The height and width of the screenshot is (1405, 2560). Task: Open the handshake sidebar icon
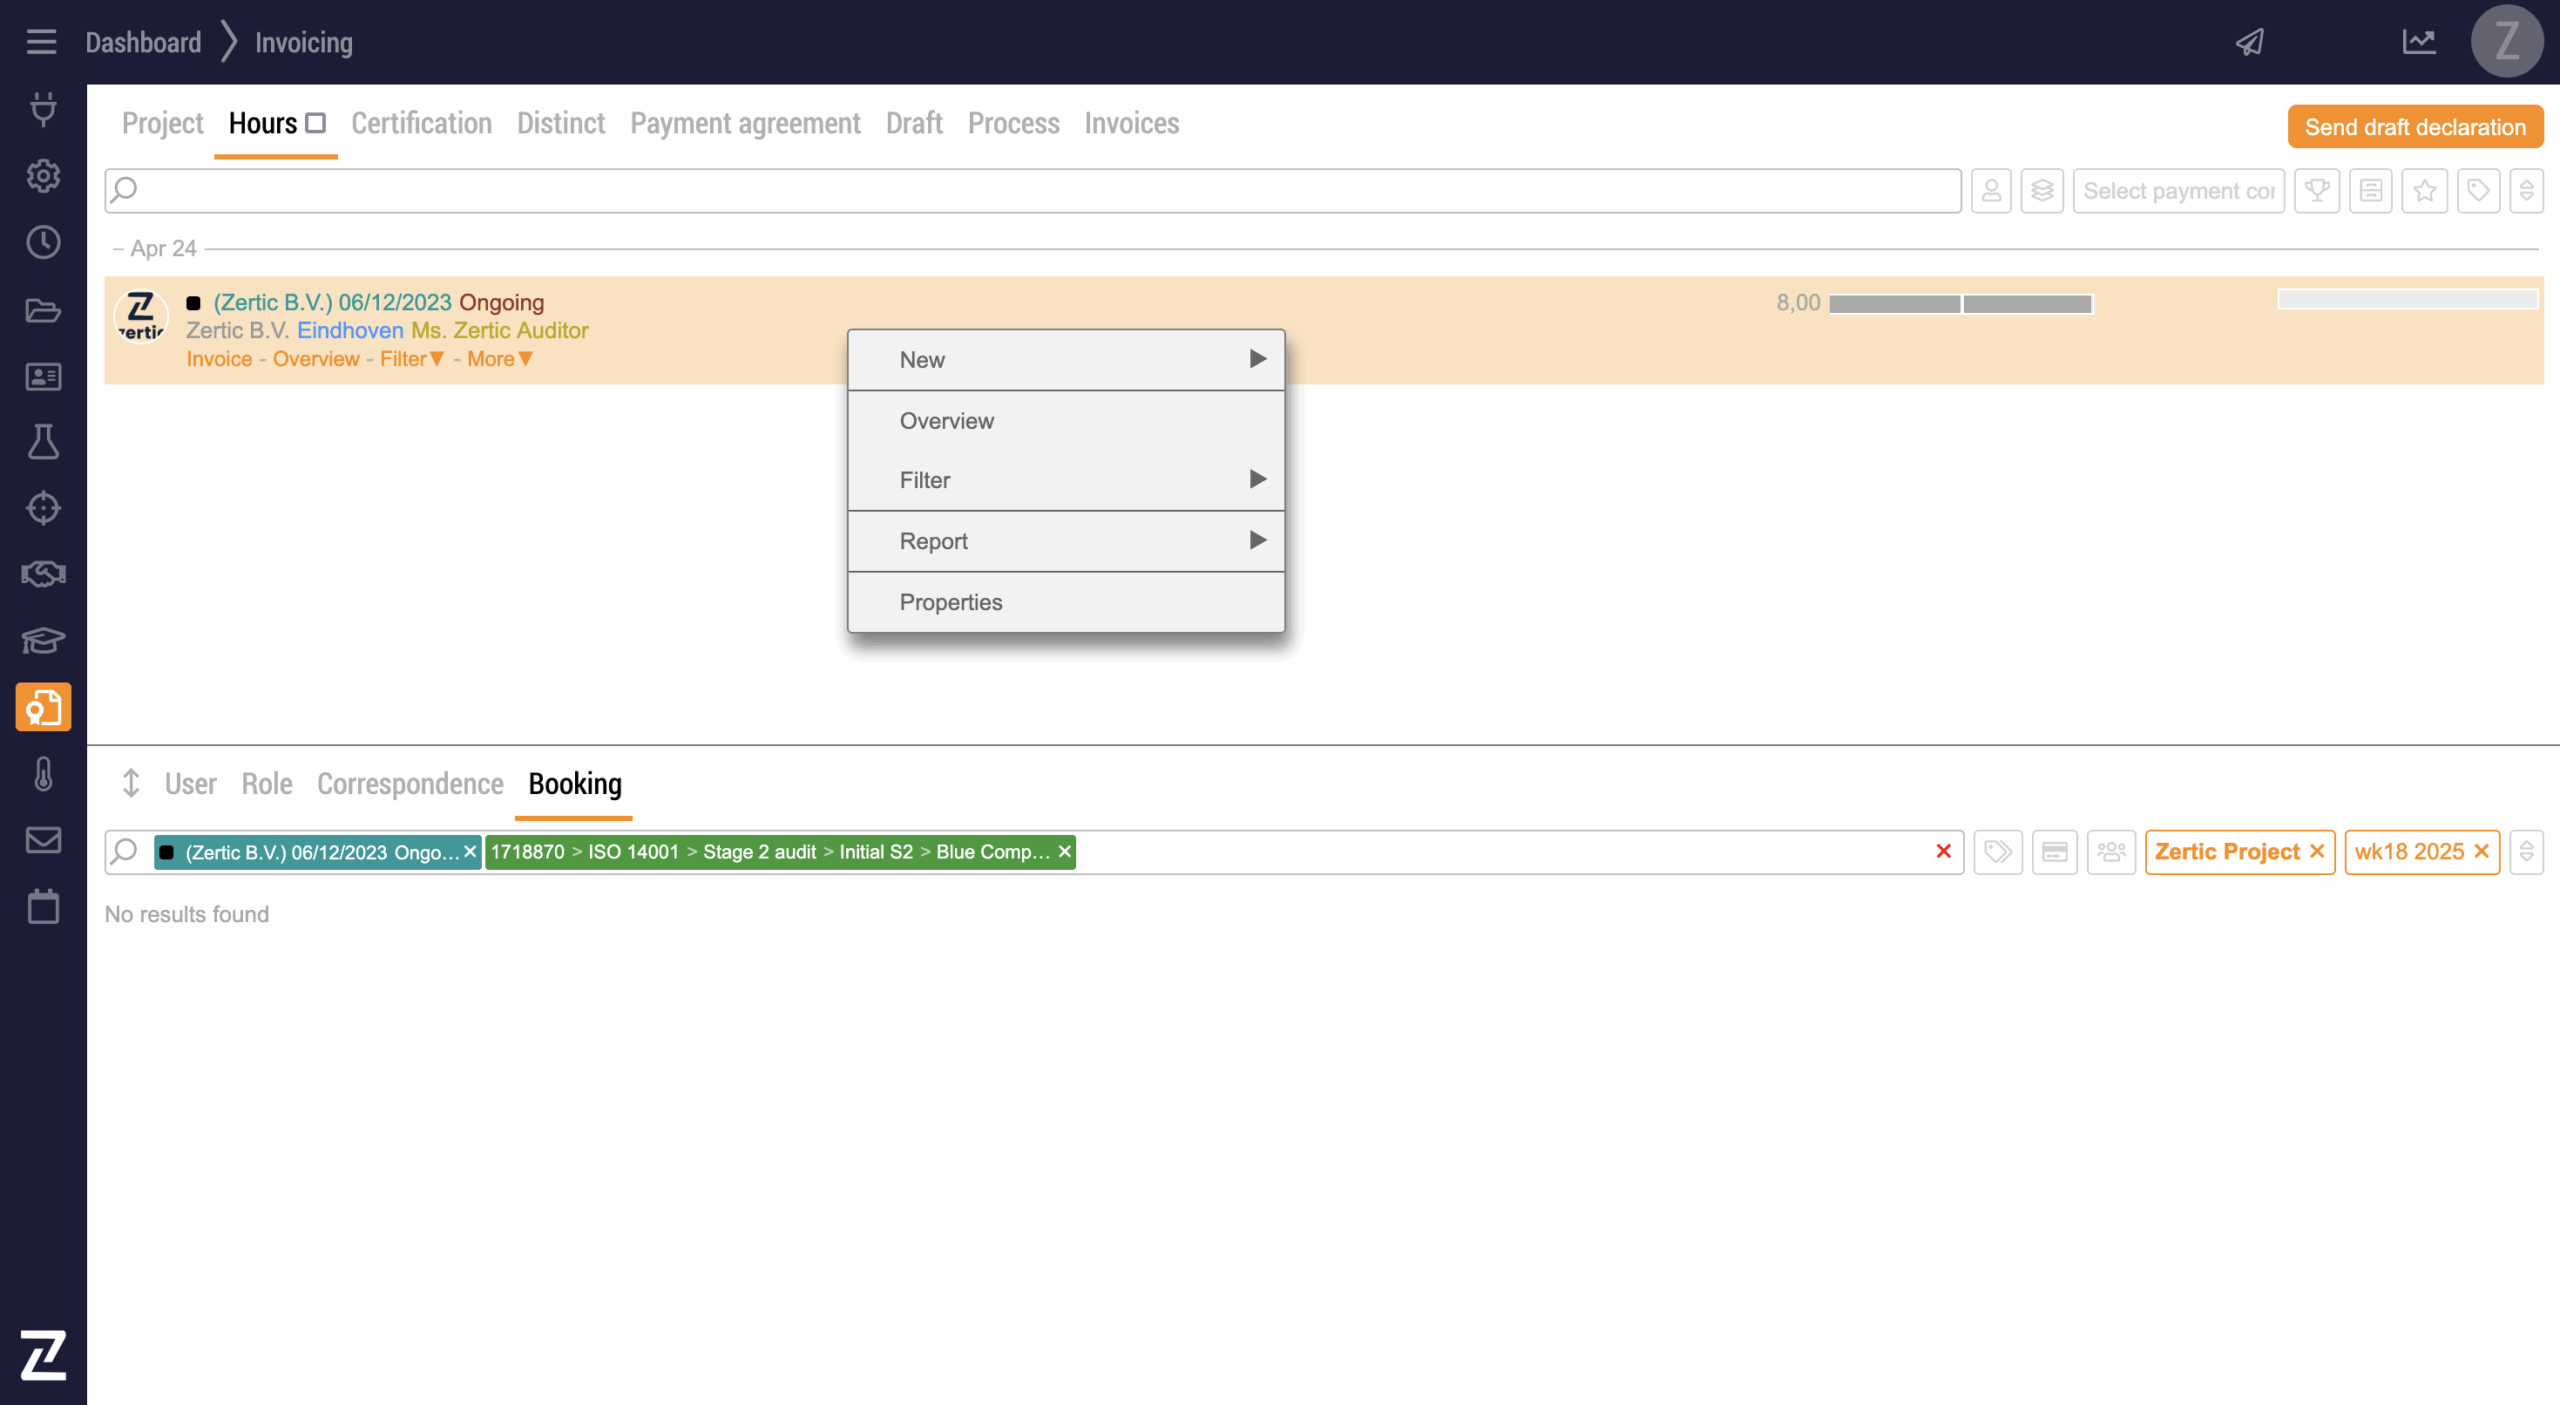43,574
